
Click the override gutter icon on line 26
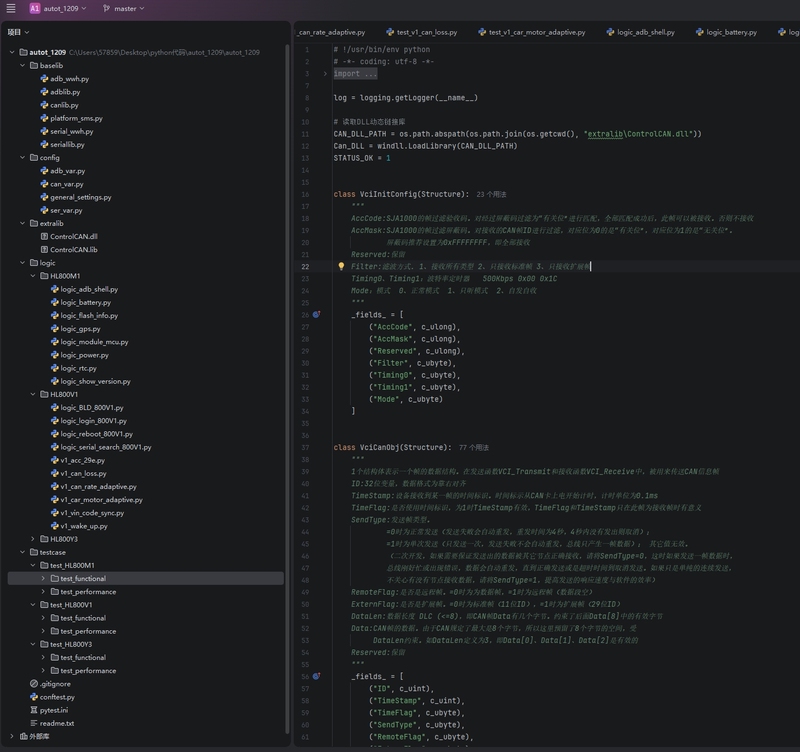click(x=317, y=314)
